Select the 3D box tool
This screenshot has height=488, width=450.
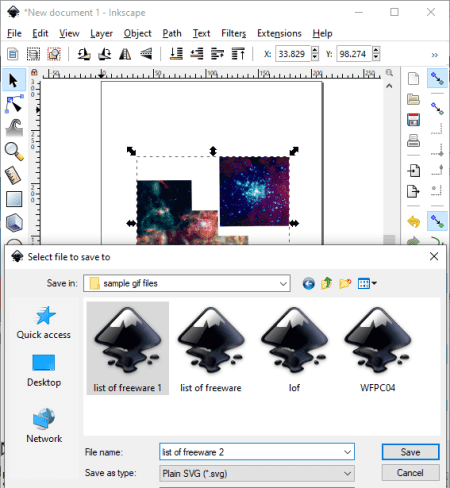14,222
